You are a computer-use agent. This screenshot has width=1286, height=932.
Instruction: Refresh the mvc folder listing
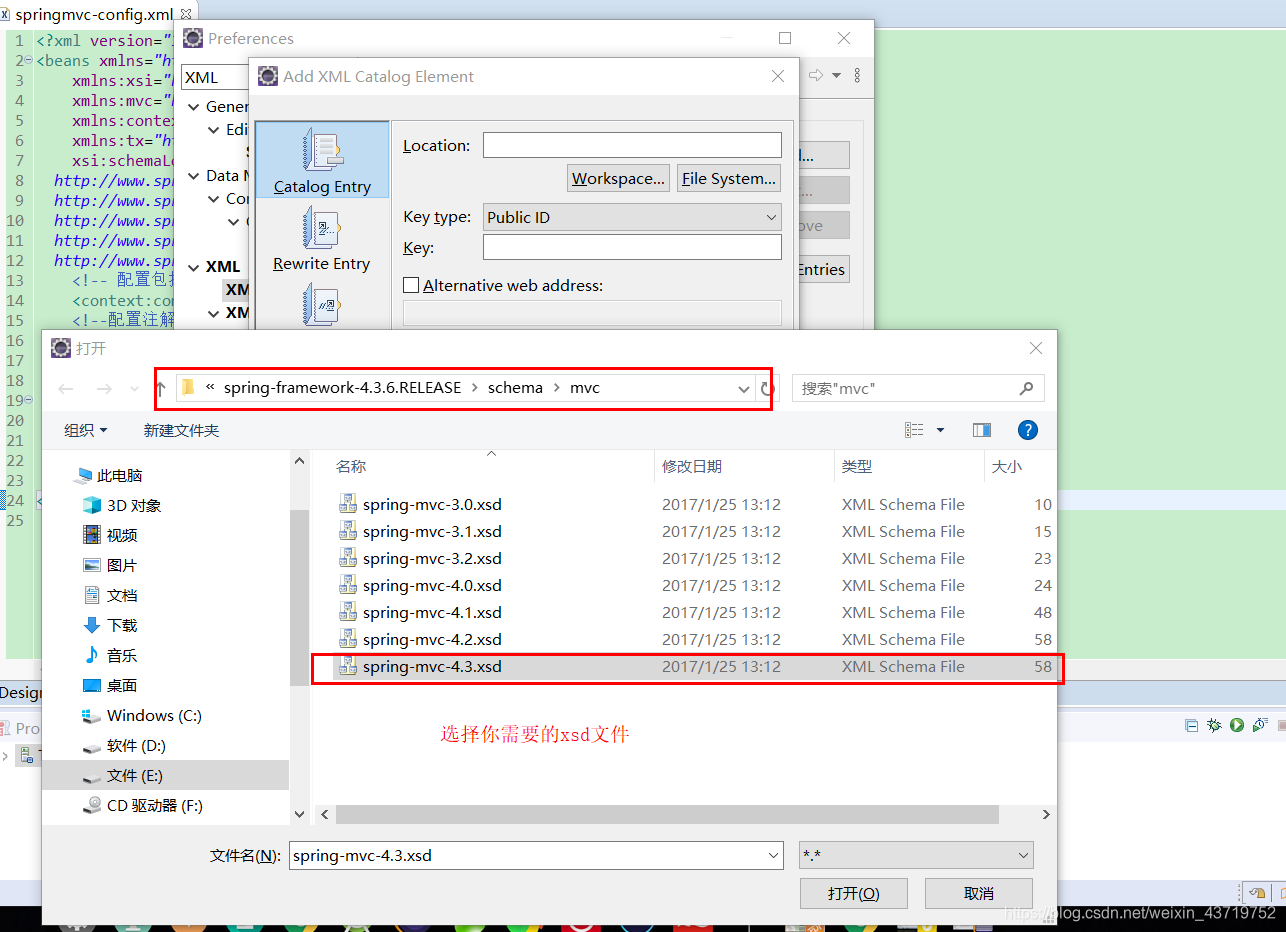[767, 389]
